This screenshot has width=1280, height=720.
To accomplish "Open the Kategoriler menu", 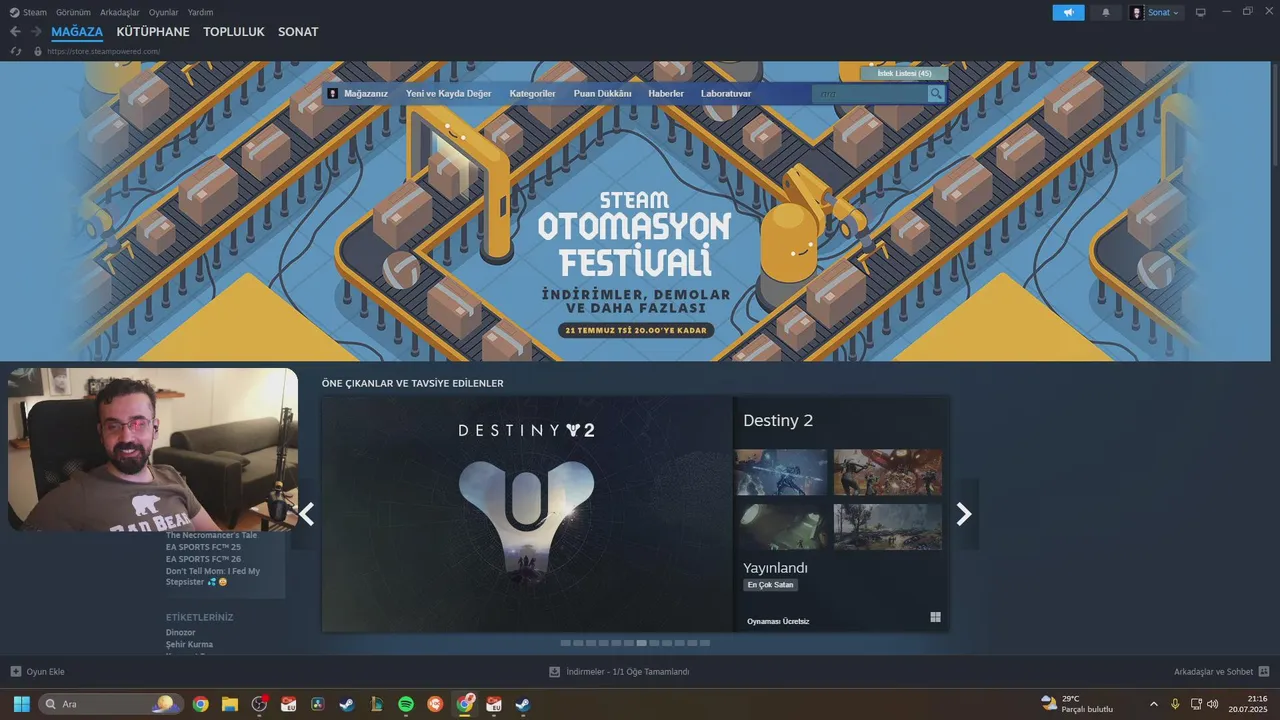I will (x=532, y=94).
